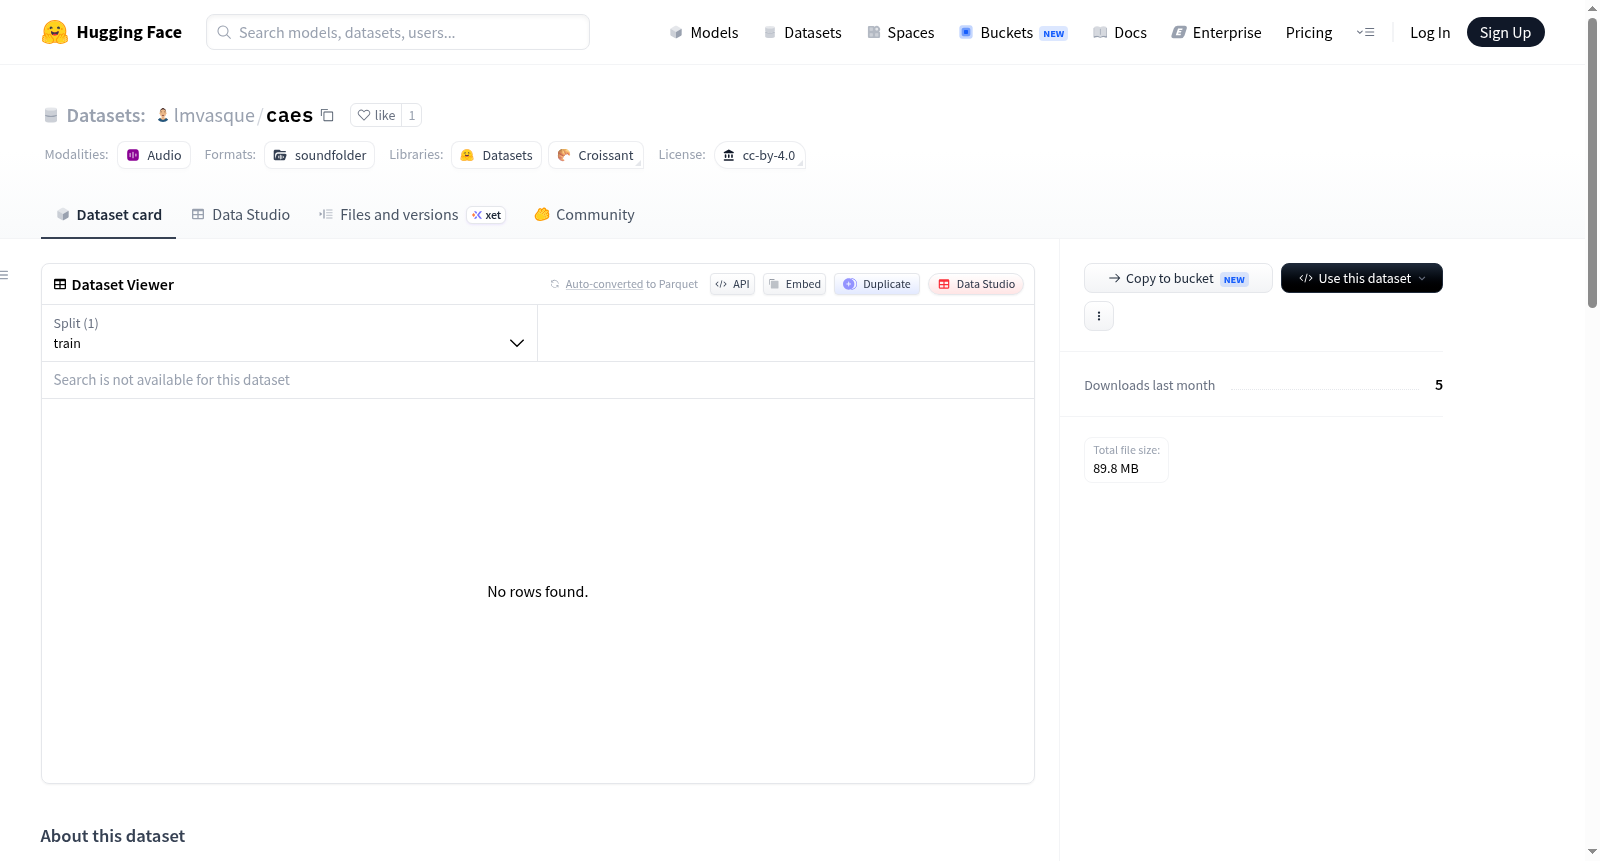Go to Spaces in the top navigation

tap(900, 32)
